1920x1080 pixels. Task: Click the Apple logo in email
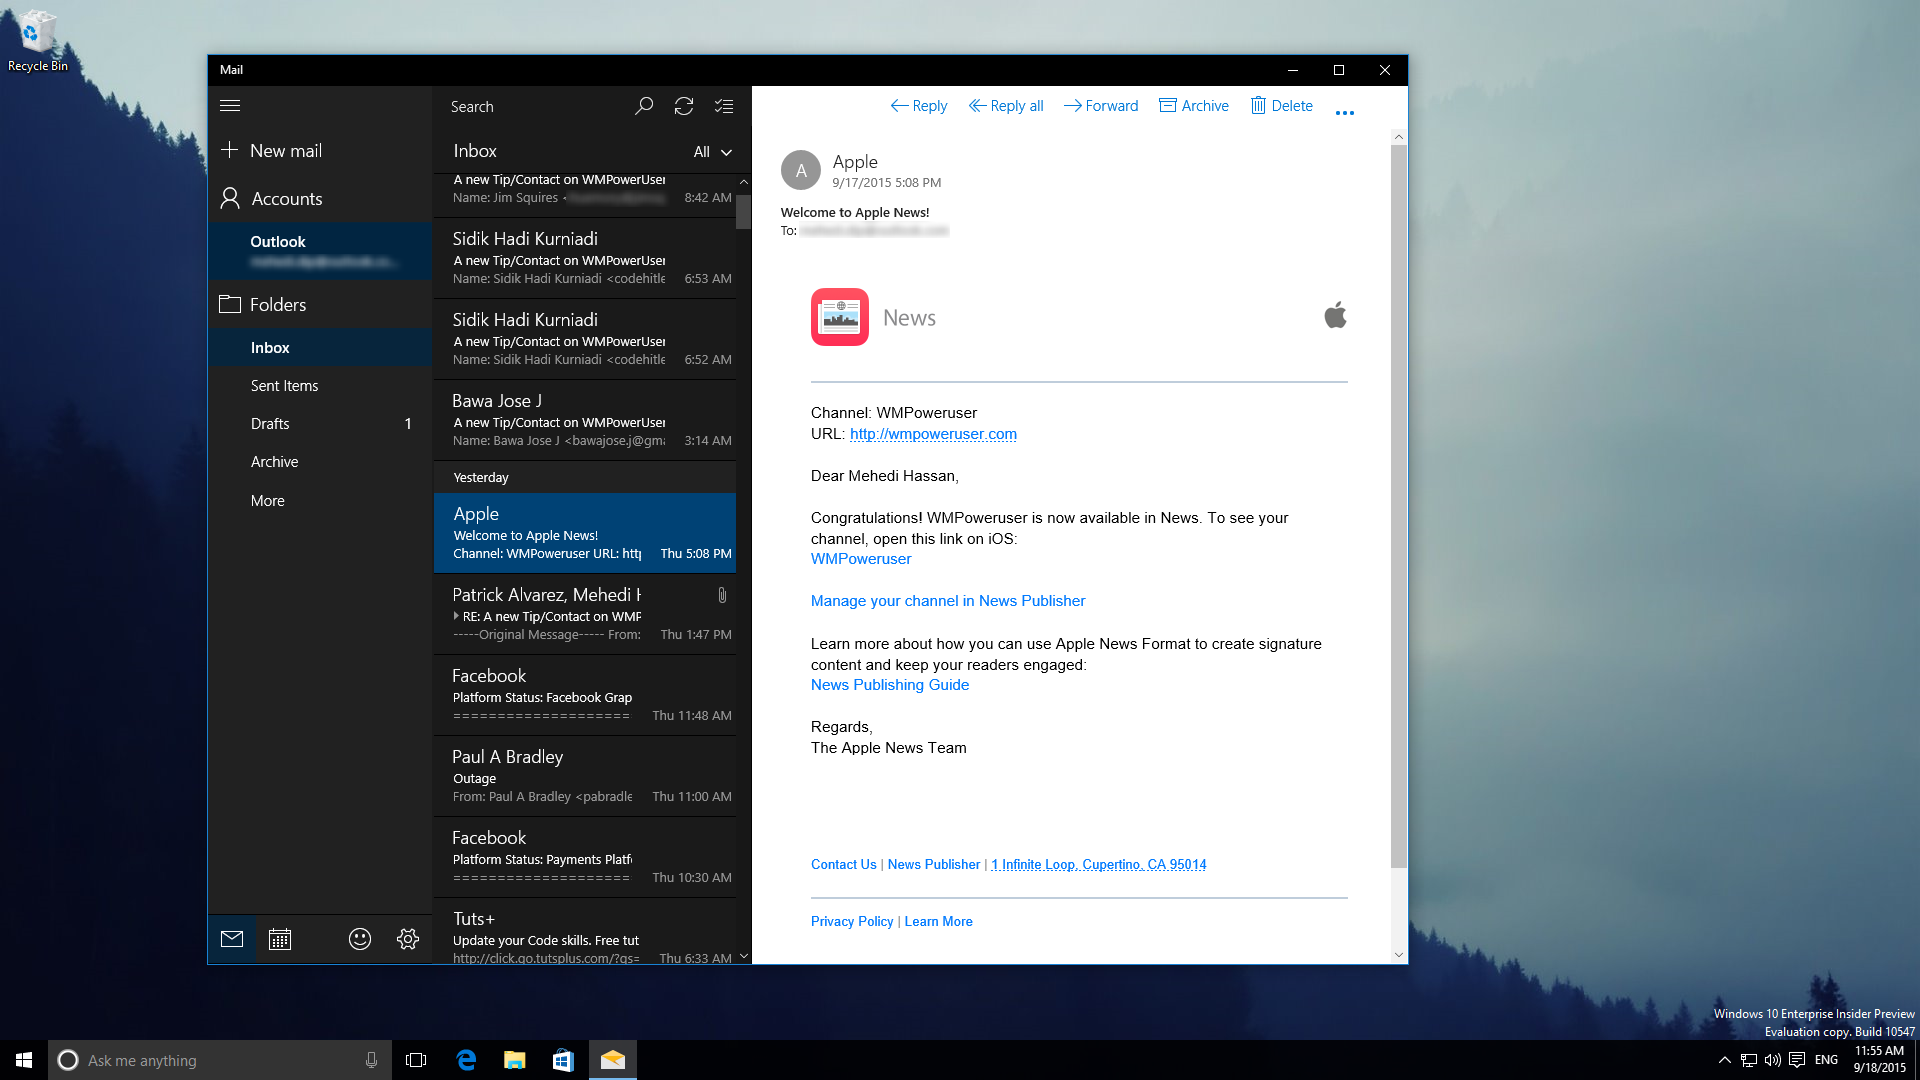[1336, 315]
